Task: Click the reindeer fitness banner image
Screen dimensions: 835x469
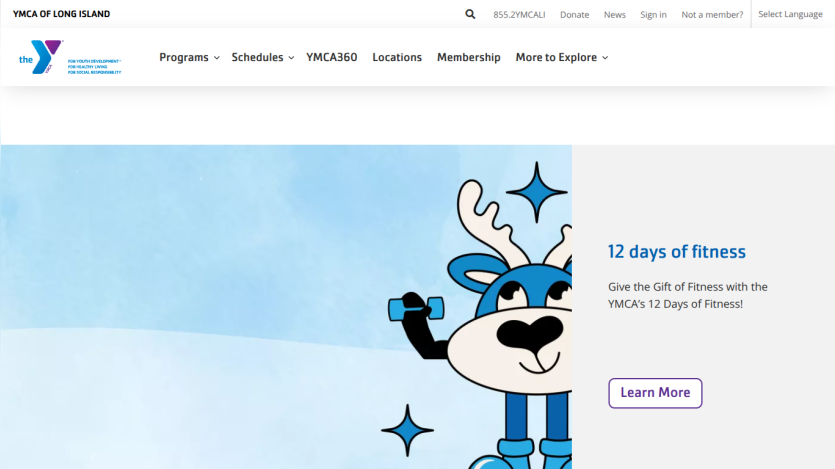Action: [286, 307]
